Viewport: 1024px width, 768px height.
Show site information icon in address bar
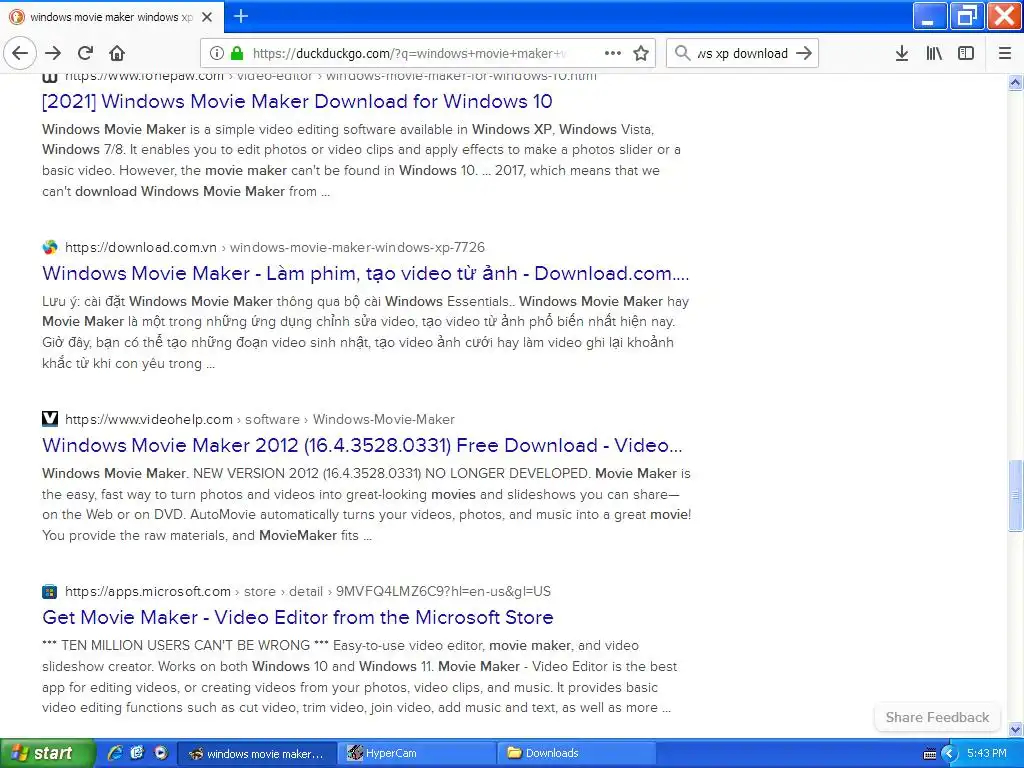pyautogui.click(x=216, y=53)
